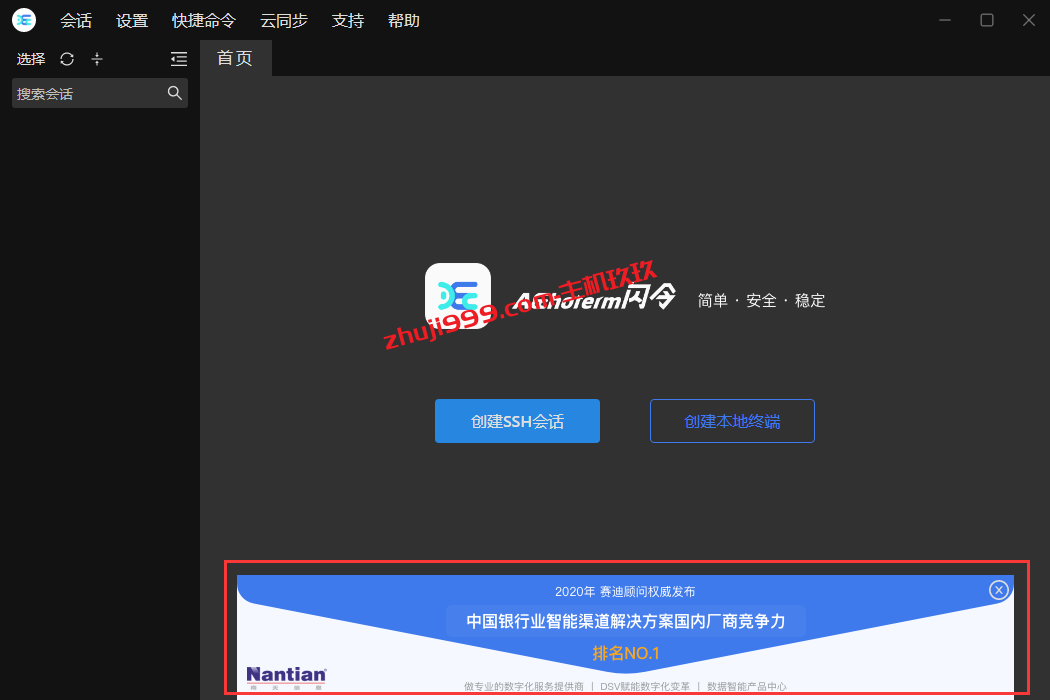
Task: Open the 支持 menu
Action: 348,21
